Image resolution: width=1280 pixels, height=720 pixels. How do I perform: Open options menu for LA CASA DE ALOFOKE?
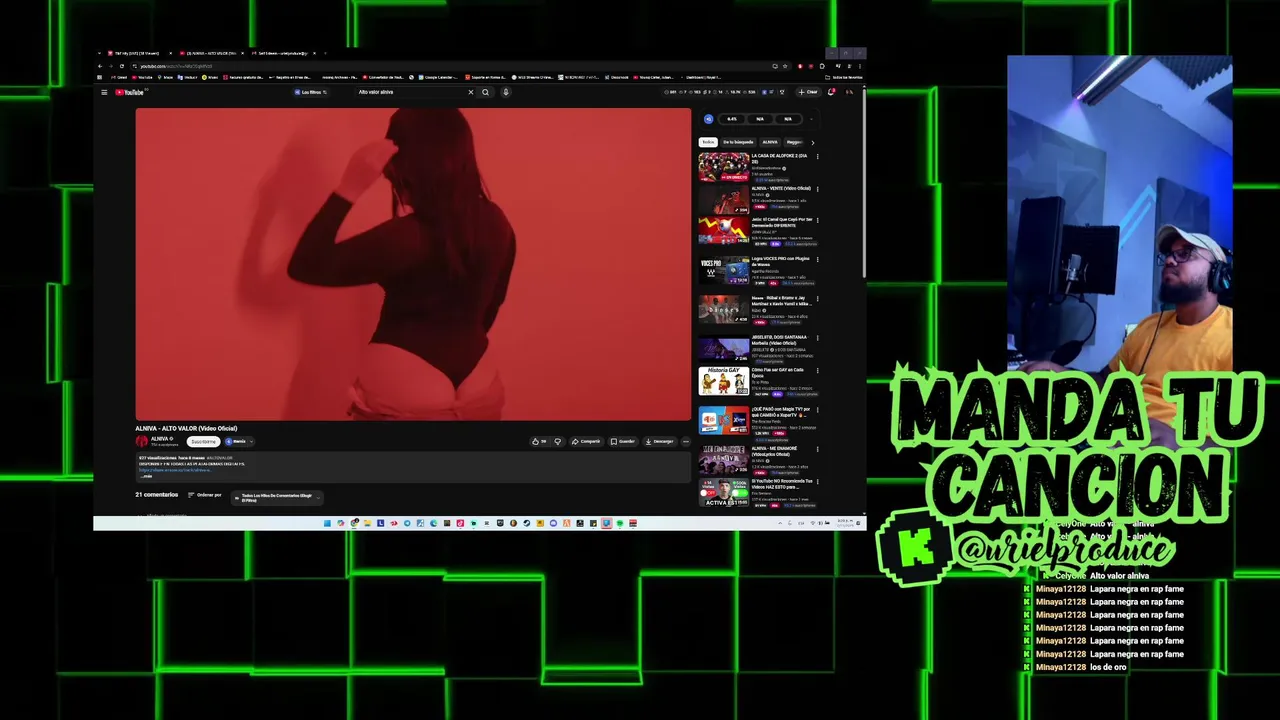pyautogui.click(x=817, y=156)
